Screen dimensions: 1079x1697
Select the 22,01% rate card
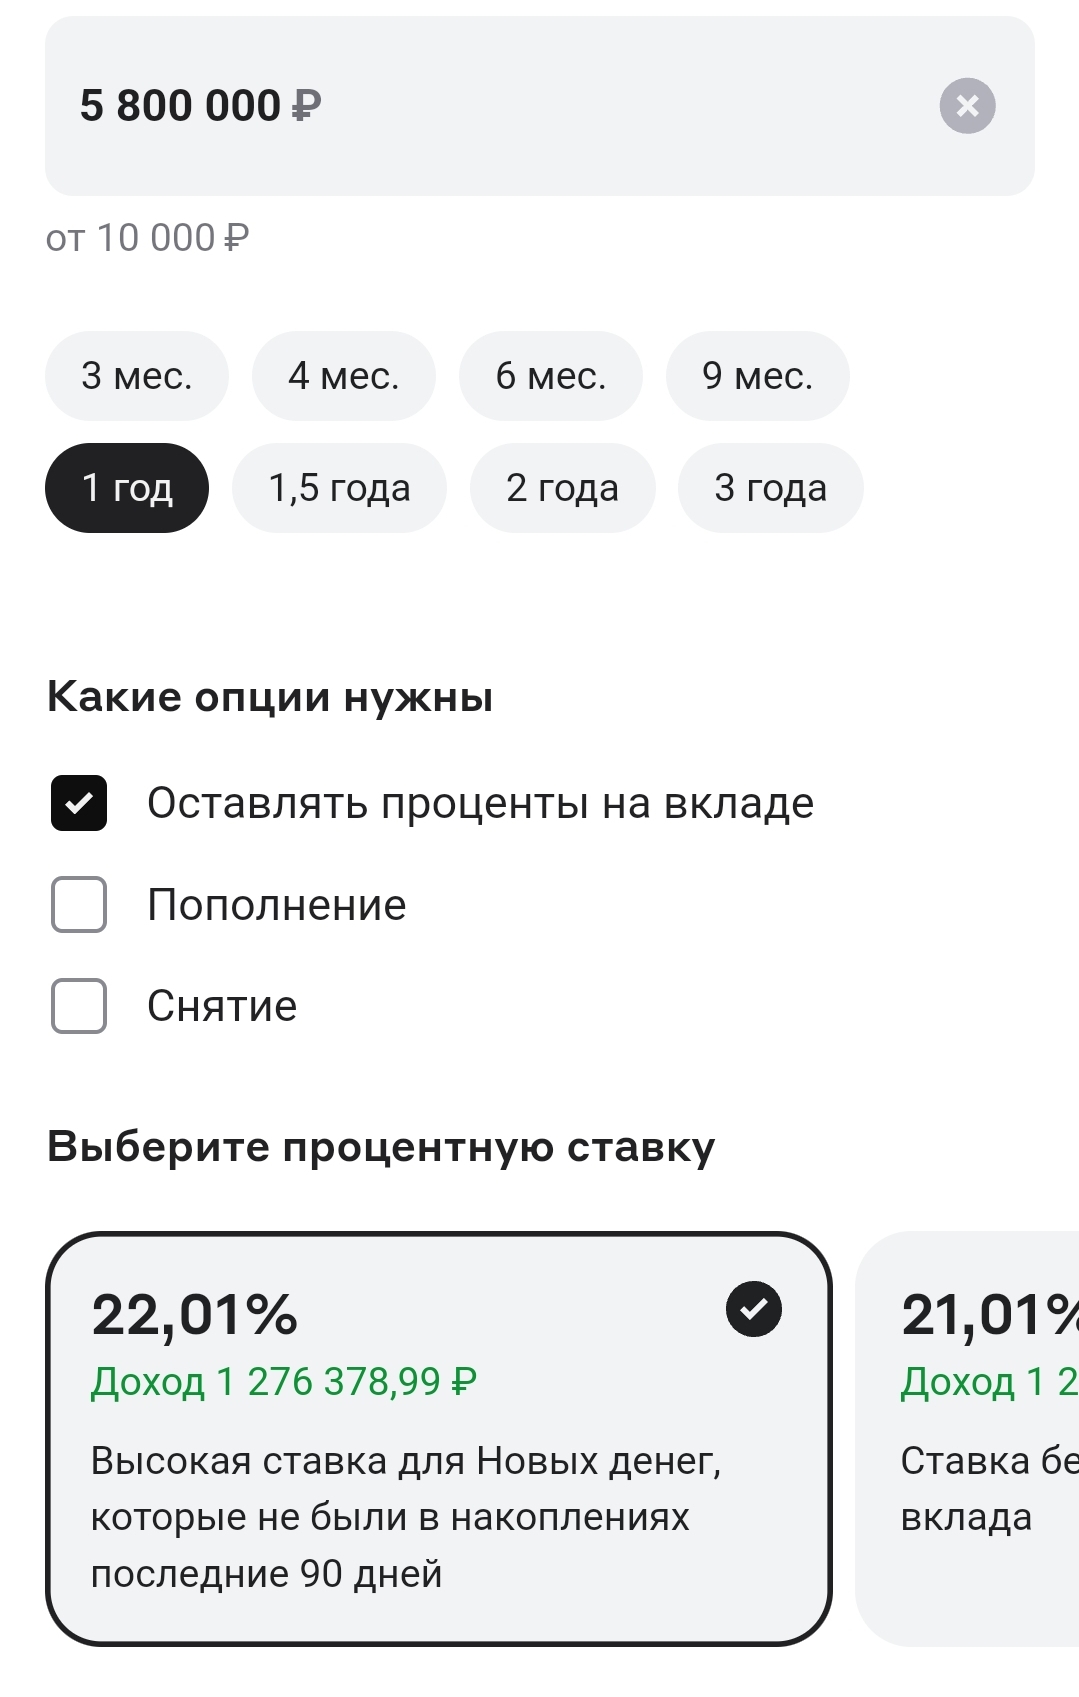(439, 1439)
